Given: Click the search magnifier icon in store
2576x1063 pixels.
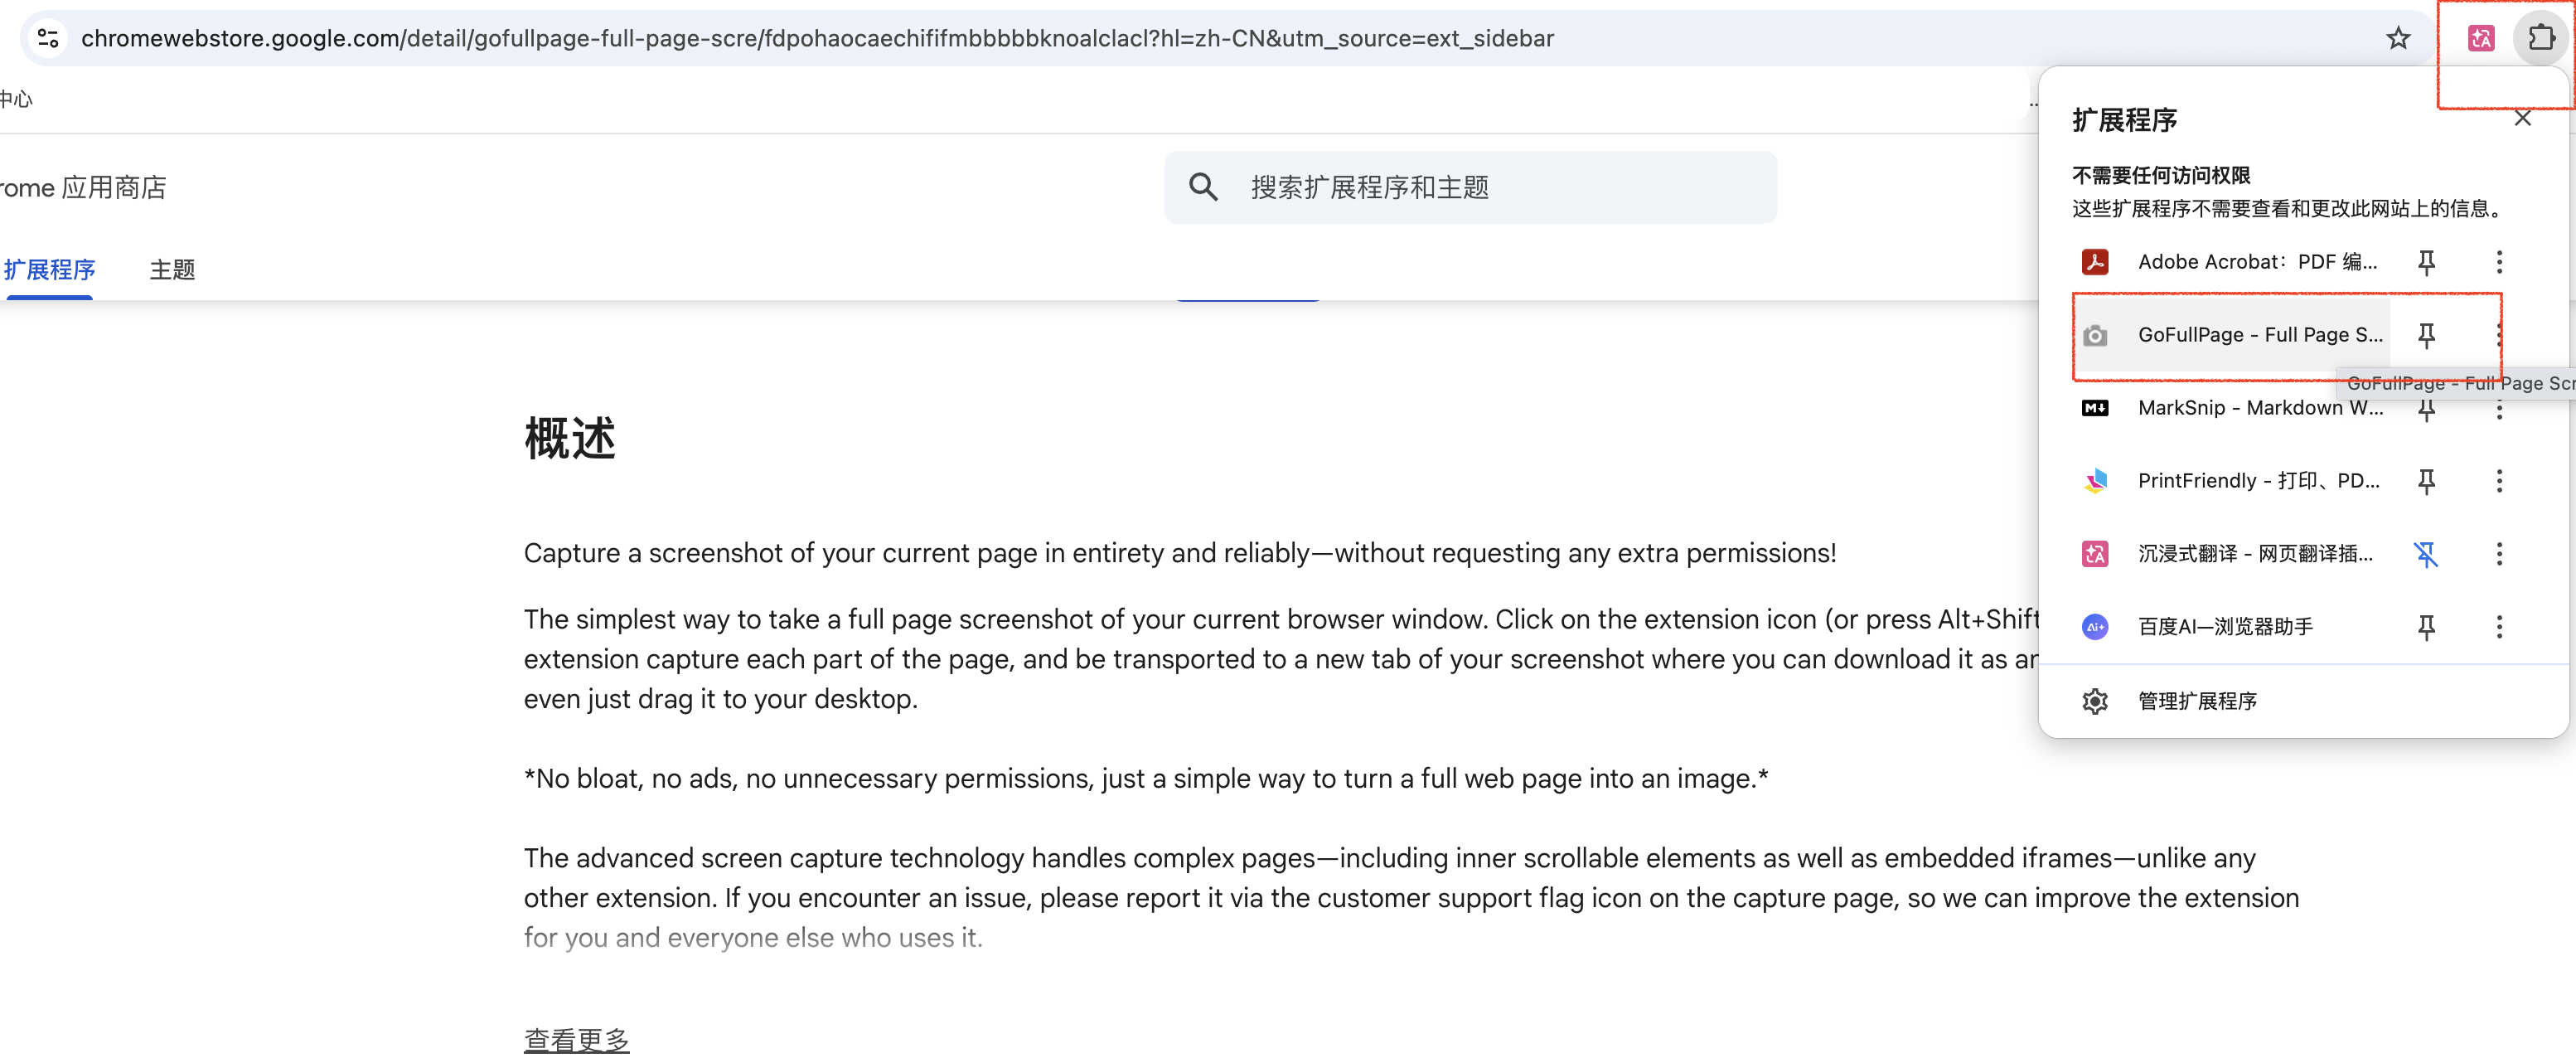Looking at the screenshot, I should tap(1203, 187).
